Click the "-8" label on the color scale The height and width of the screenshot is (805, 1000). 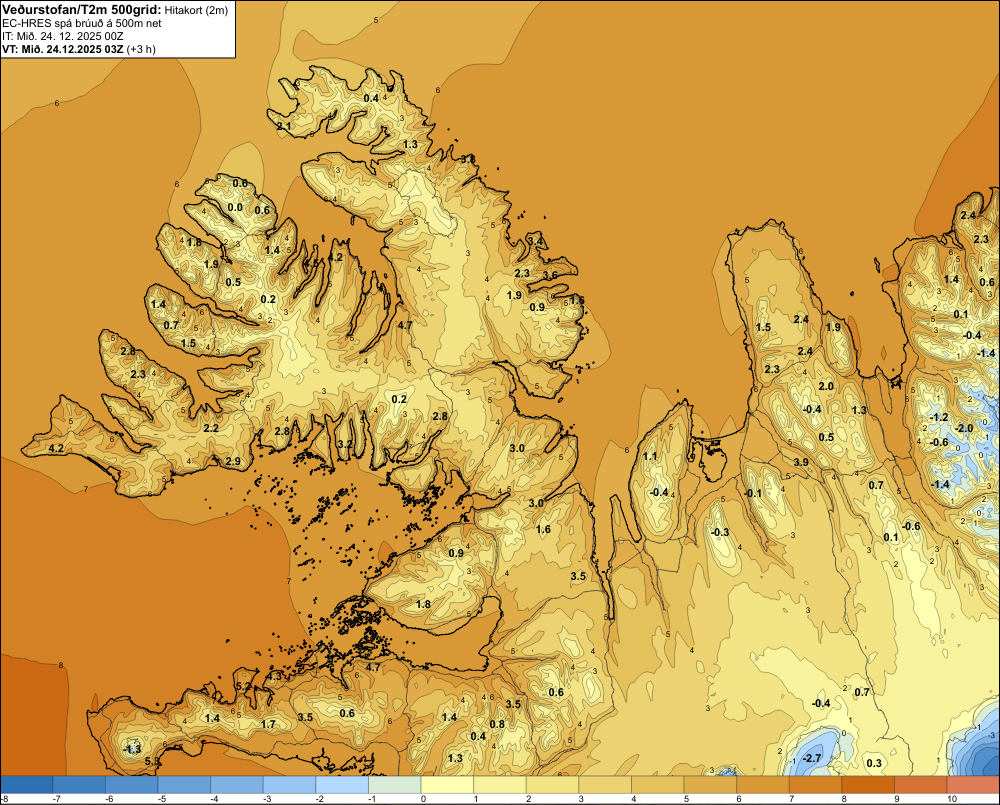[4, 799]
